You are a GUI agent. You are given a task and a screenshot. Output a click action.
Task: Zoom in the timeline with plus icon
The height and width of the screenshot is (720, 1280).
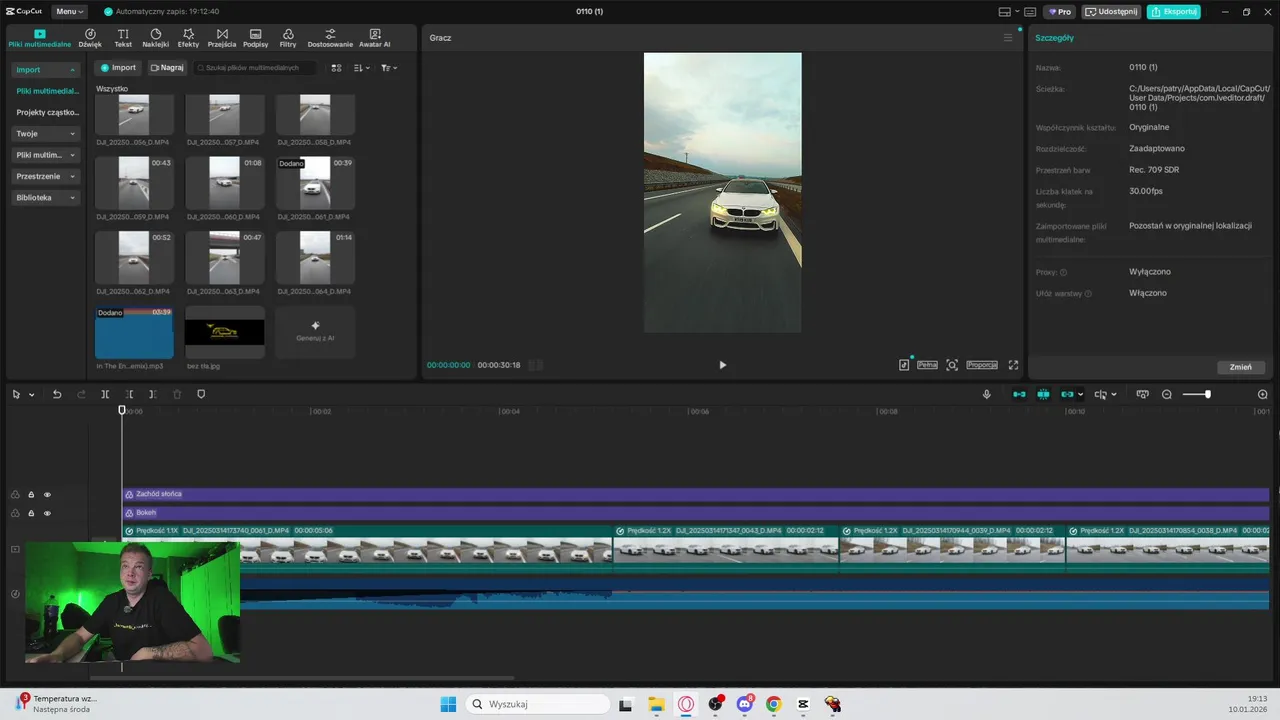[x=1262, y=395]
